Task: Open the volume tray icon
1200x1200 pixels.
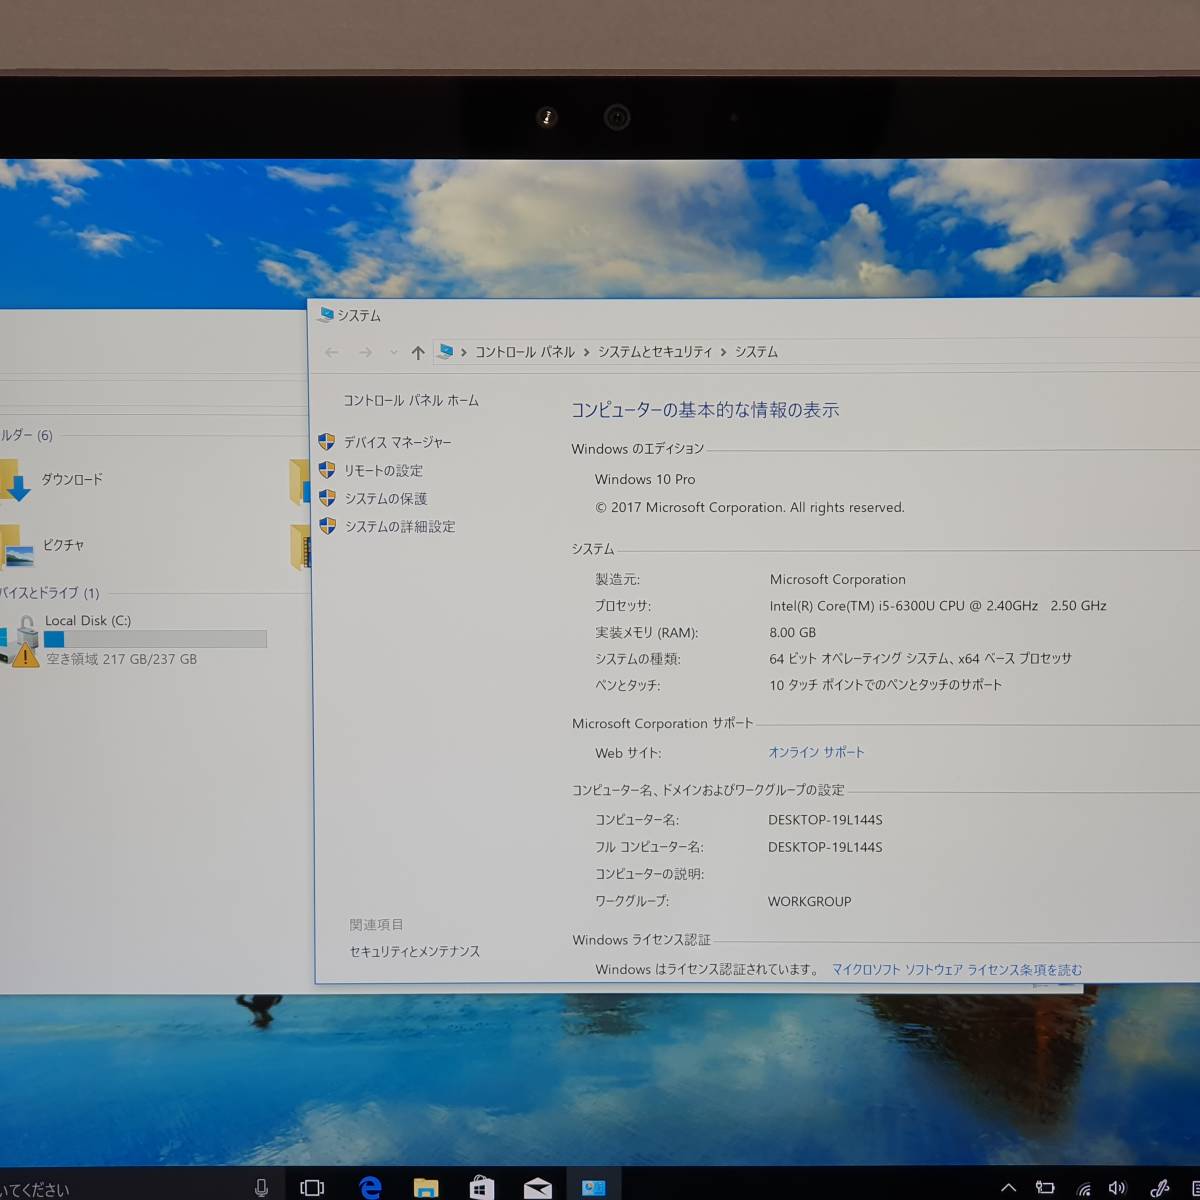Action: coord(1117,1188)
